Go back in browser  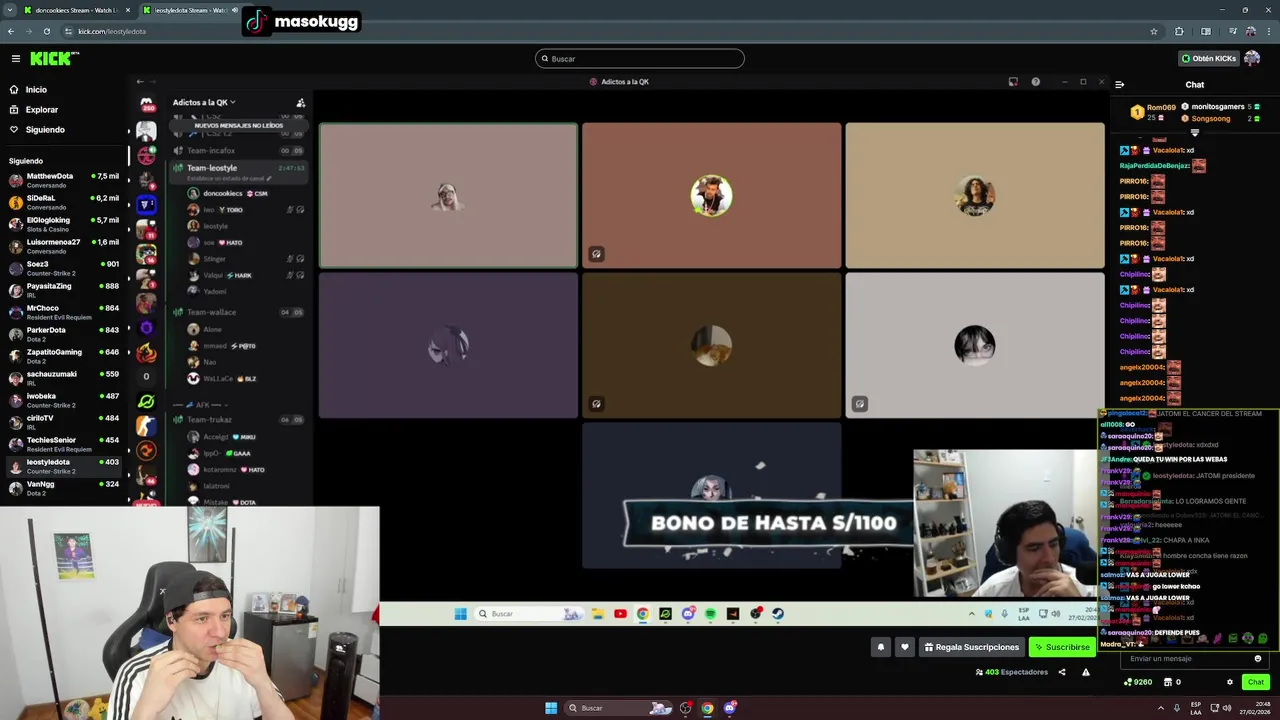click(11, 31)
